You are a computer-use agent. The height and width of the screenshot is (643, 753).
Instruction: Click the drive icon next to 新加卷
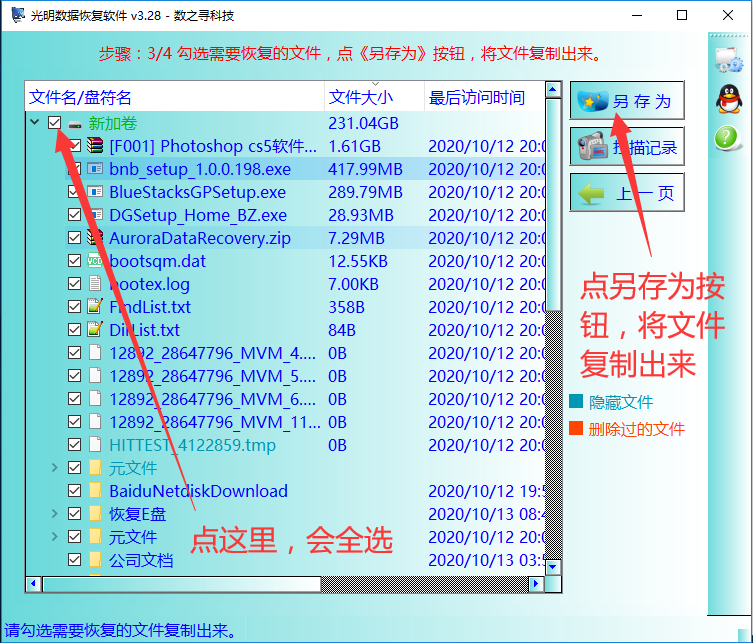(x=75, y=125)
